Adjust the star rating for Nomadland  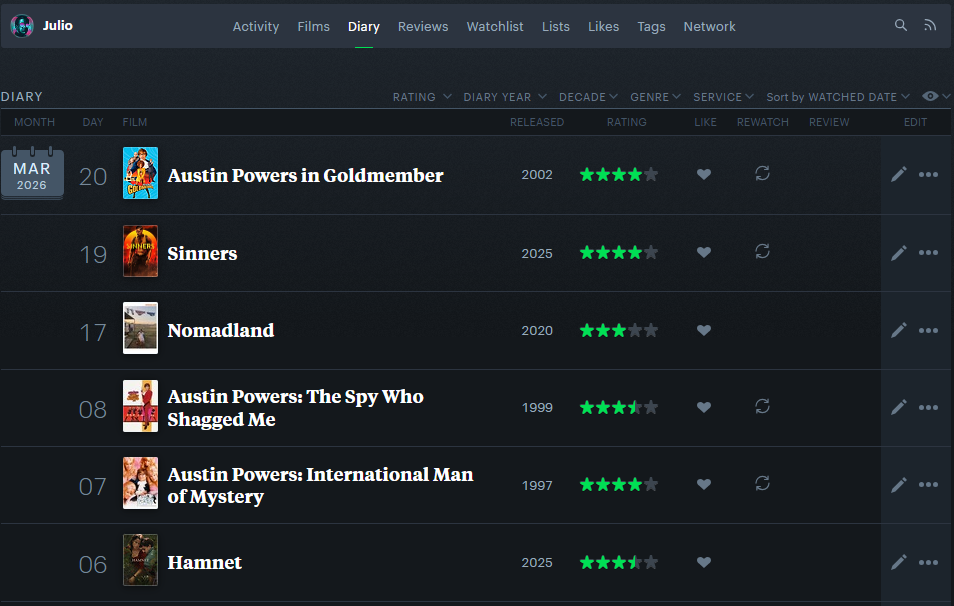[619, 330]
